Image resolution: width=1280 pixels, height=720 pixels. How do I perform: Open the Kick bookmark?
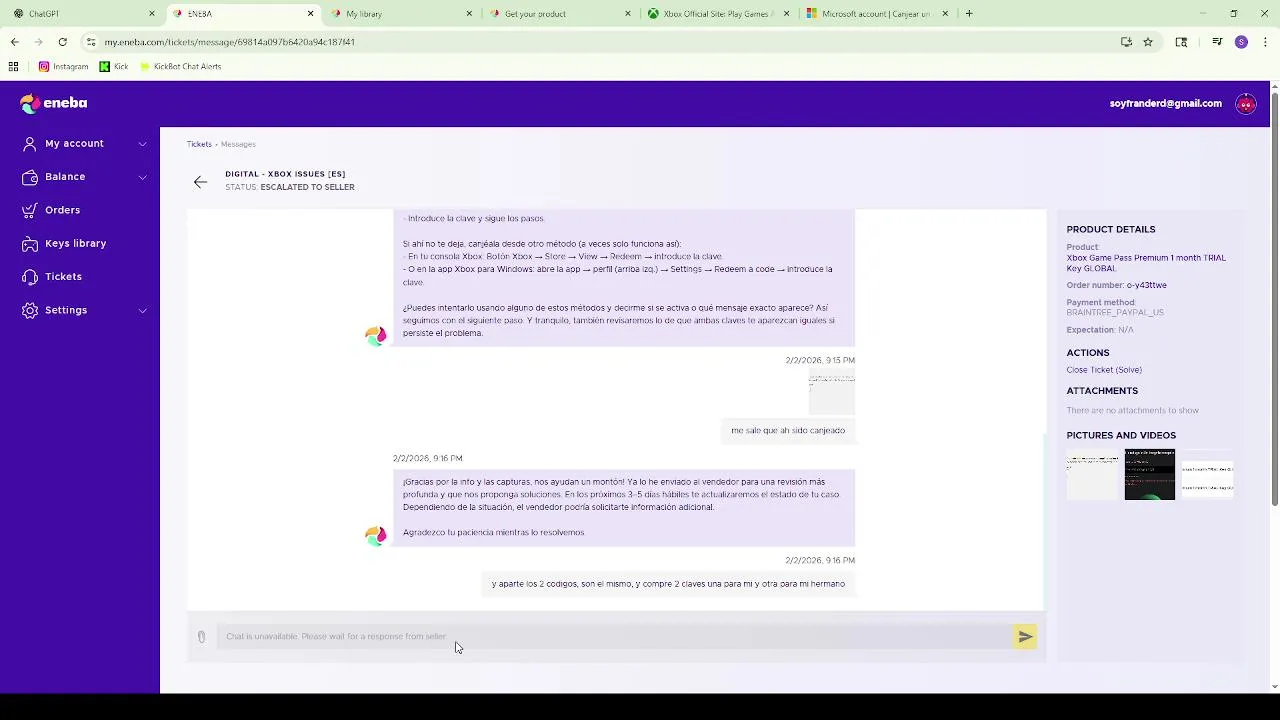tap(113, 67)
